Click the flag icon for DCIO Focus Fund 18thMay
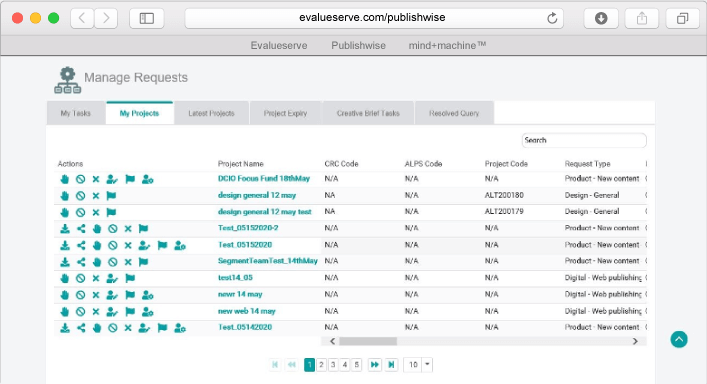 [x=130, y=179]
